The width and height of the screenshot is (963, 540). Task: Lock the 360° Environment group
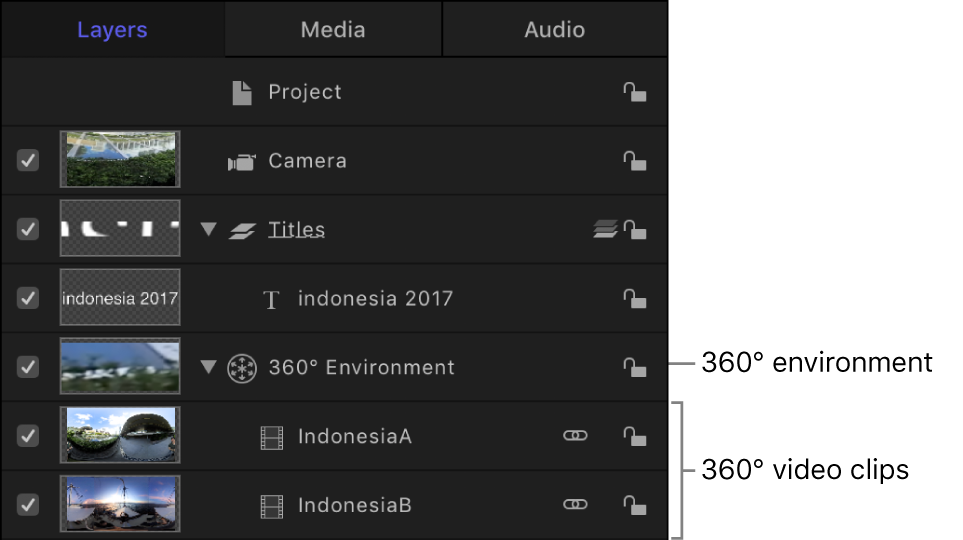click(634, 368)
